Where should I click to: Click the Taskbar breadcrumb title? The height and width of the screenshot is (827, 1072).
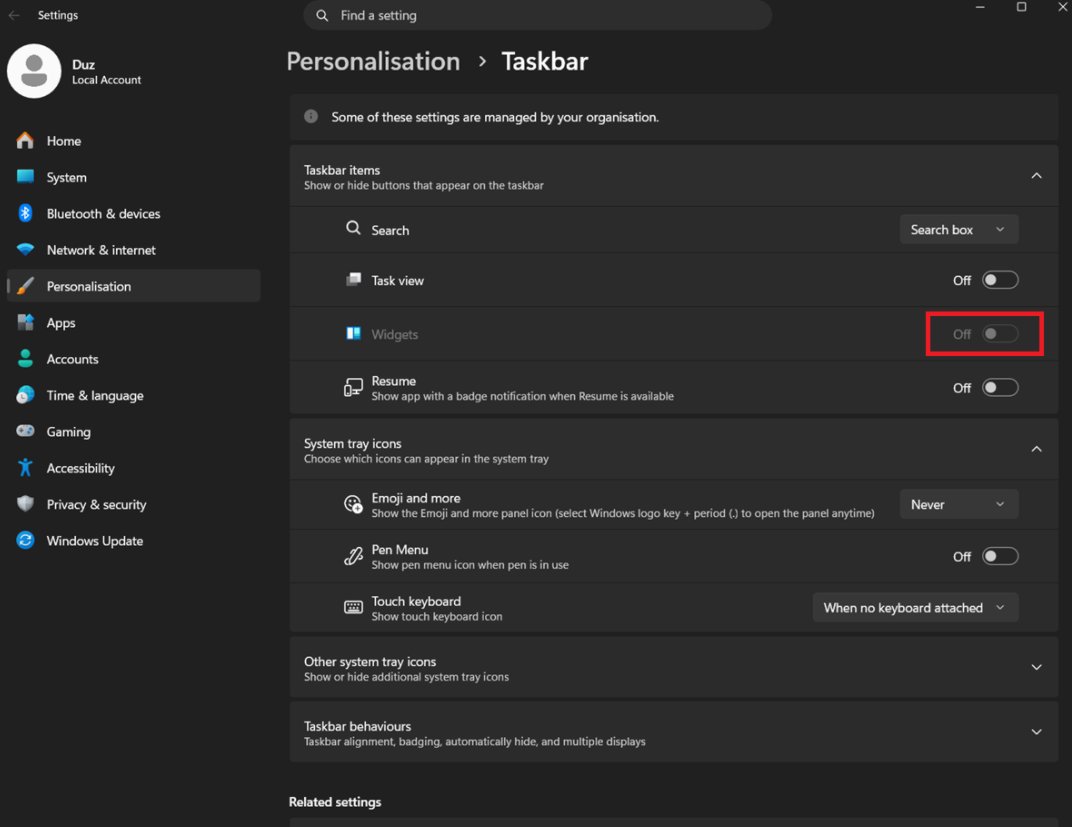click(545, 62)
